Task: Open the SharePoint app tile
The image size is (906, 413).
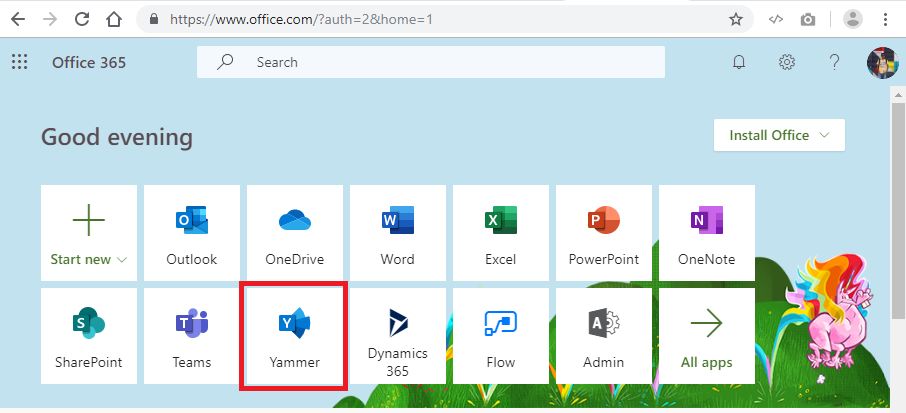Action: (89, 336)
